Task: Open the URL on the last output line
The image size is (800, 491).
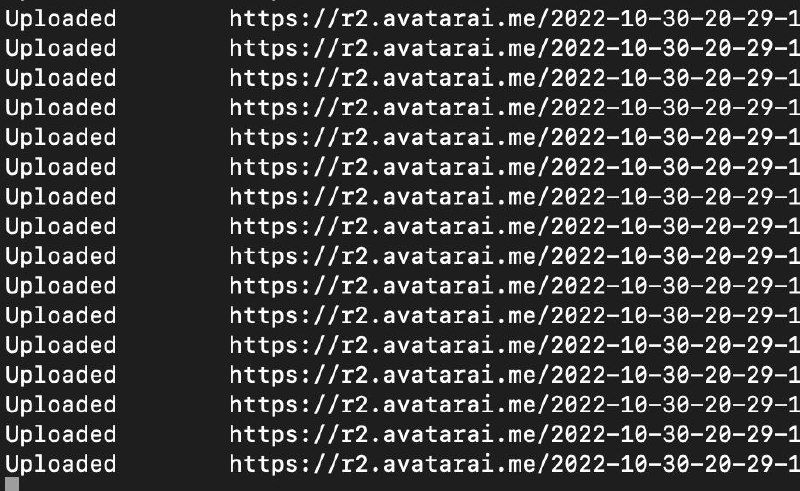Action: tap(515, 464)
